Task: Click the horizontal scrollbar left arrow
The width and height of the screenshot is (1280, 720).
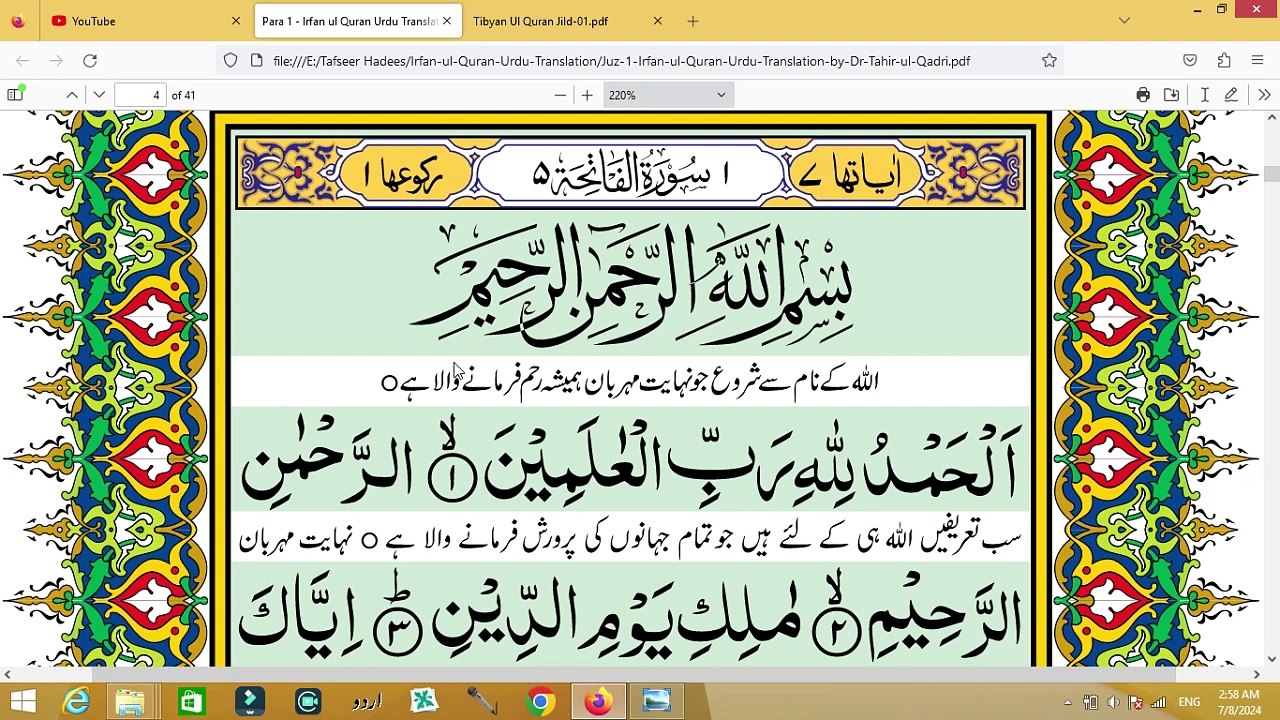Action: click(8, 675)
